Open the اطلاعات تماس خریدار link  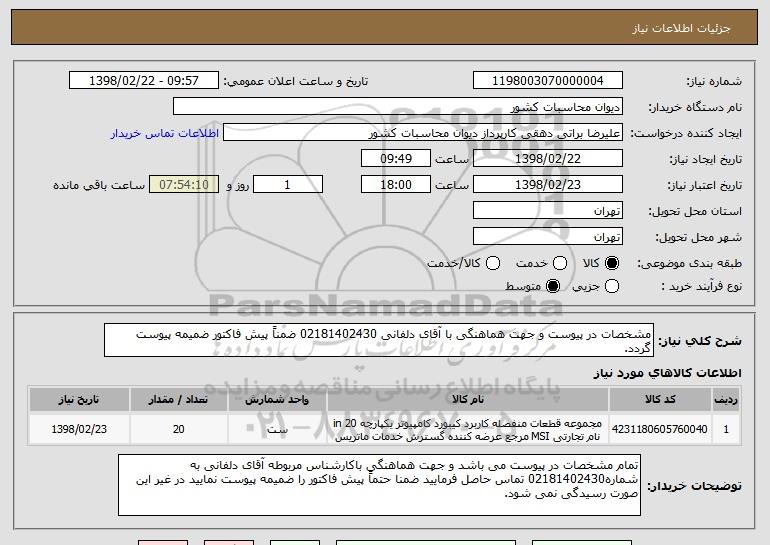coord(165,134)
